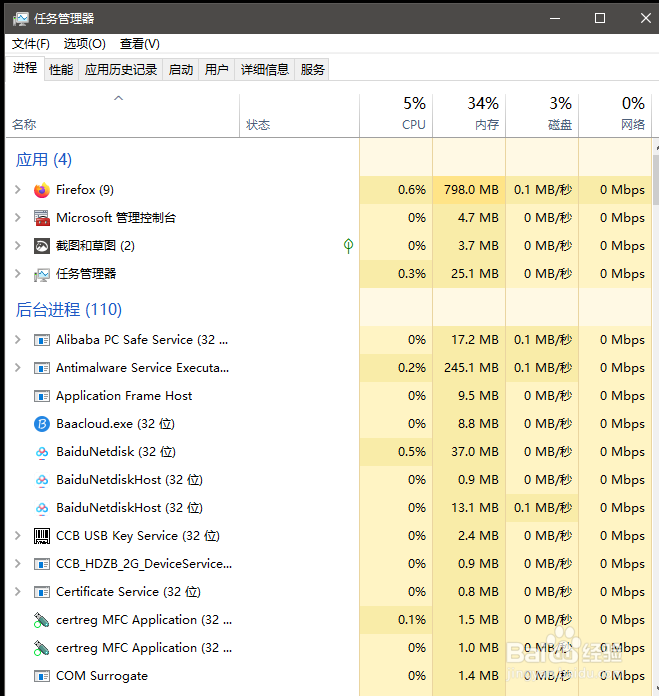Click the 任务管理器 process icon
Image resolution: width=659 pixels, height=696 pixels.
pyautogui.click(x=41, y=274)
